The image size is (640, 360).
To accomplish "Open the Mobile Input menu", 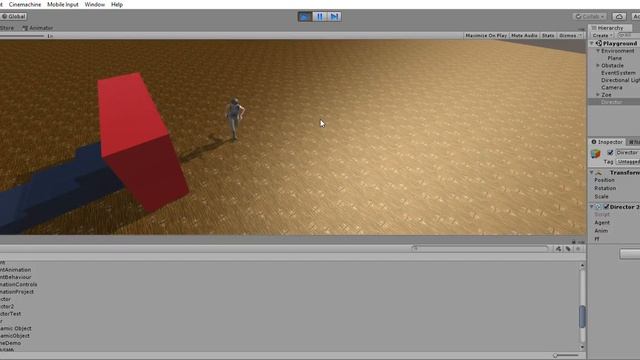I will (62, 4).
